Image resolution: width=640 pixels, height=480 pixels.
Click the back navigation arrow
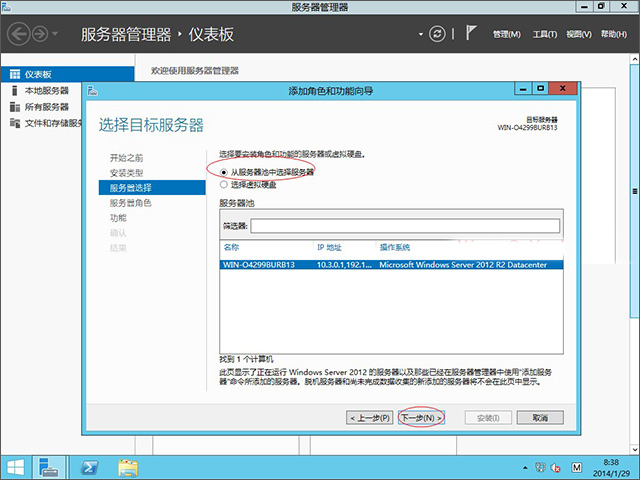[x=19, y=34]
